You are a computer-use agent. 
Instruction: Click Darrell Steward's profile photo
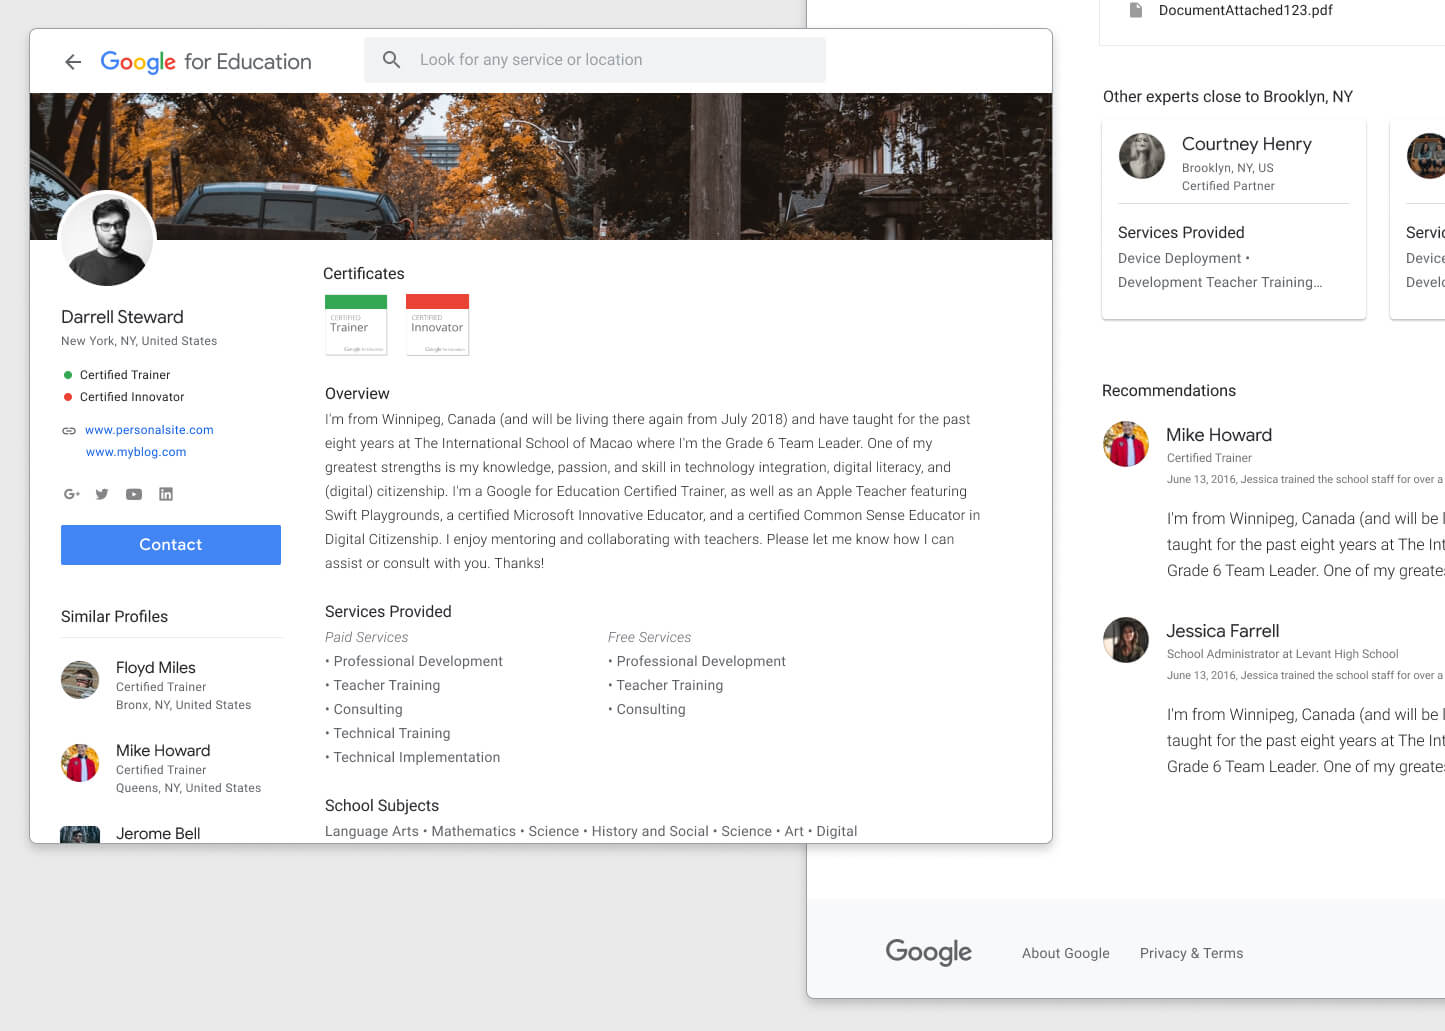click(x=107, y=238)
